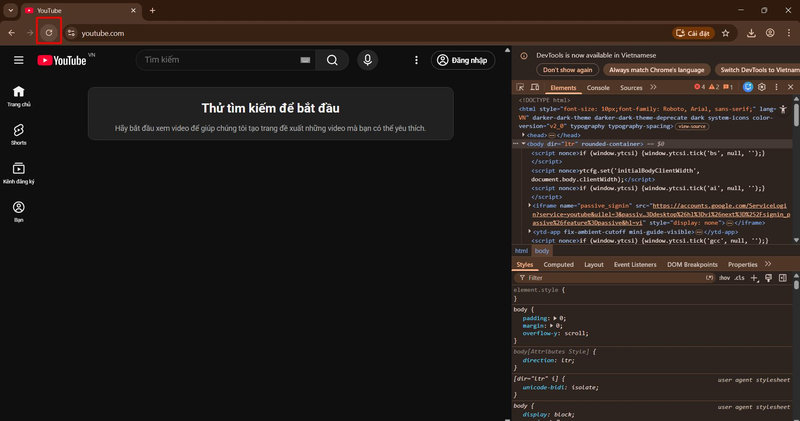The width and height of the screenshot is (800, 421).
Task: Expand the head element node
Action: click(523, 135)
